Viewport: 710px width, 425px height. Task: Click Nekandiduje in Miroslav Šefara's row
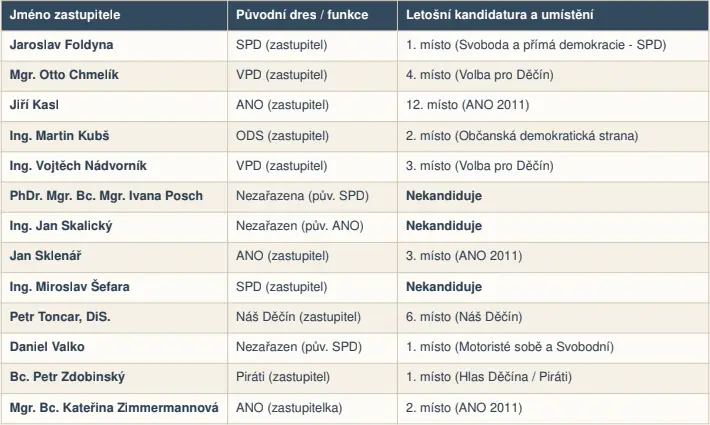pyautogui.click(x=444, y=287)
